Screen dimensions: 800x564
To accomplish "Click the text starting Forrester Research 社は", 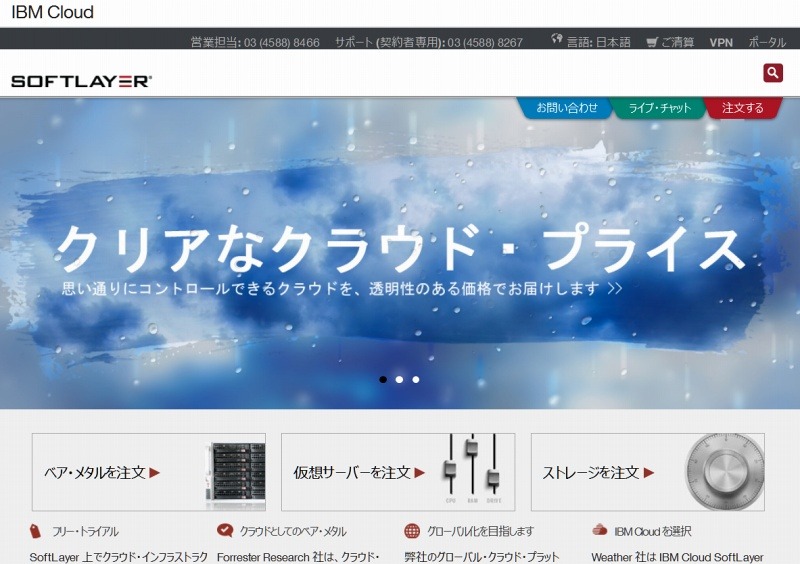I will [x=298, y=557].
